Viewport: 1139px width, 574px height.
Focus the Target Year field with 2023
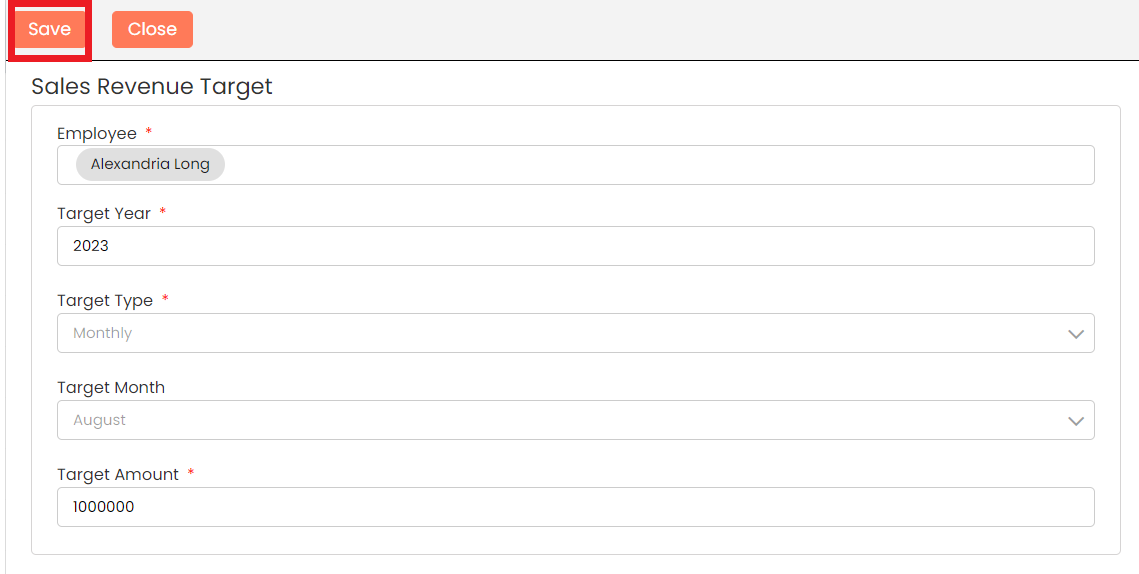(x=575, y=246)
